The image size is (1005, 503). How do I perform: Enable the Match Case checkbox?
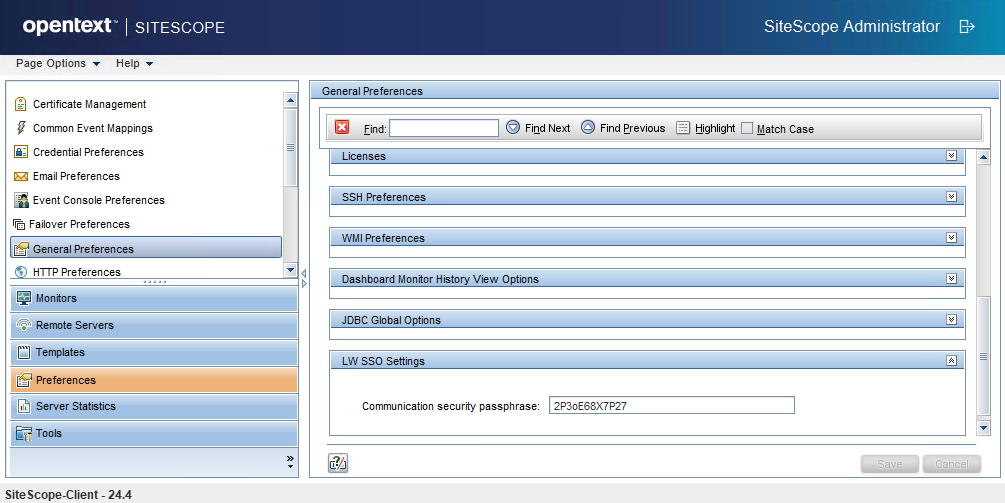(x=747, y=128)
